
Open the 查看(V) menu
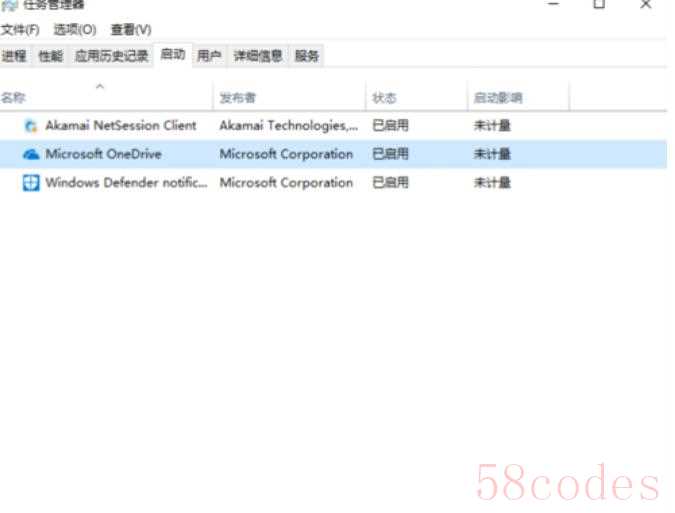131,30
